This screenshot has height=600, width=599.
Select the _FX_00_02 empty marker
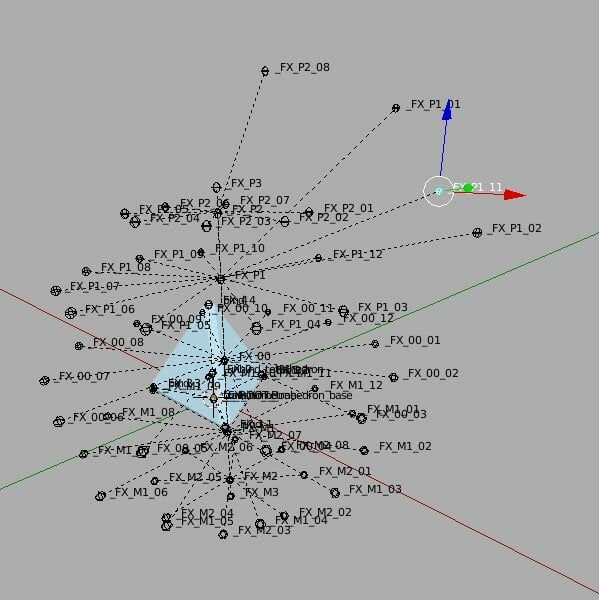[x=393, y=377]
